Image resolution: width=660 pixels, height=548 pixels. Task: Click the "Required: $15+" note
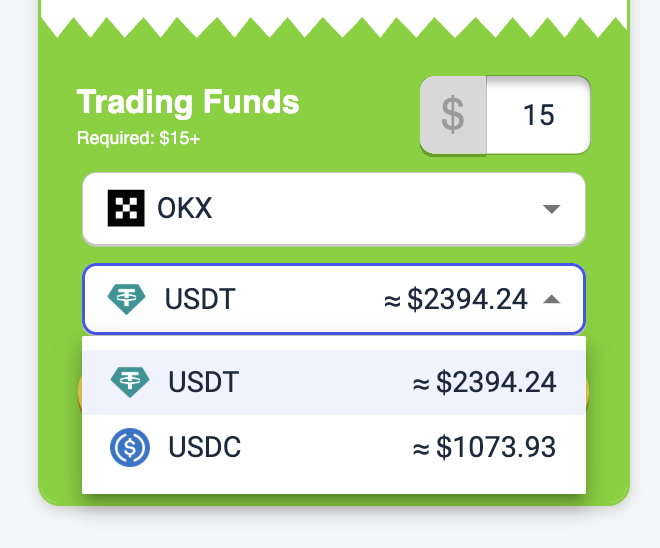[138, 137]
